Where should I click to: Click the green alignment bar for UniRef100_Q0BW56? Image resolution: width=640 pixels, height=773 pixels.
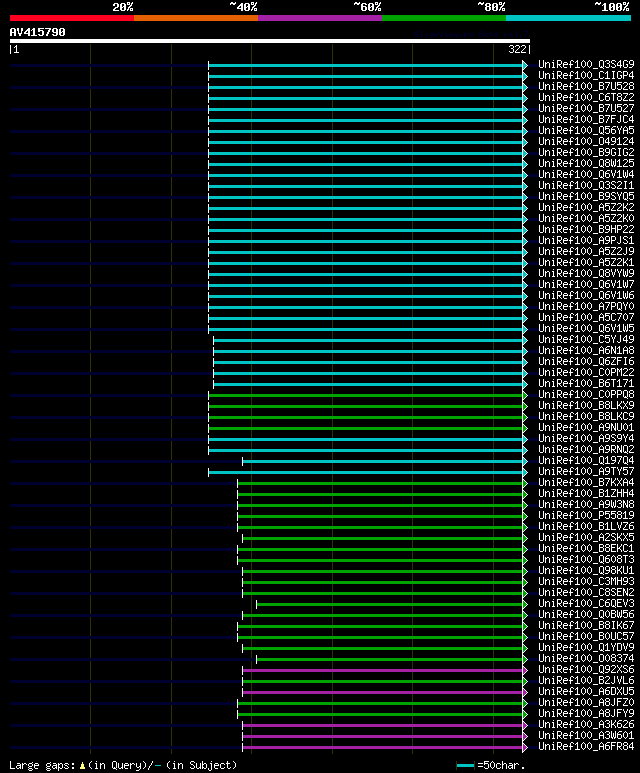click(x=385, y=615)
